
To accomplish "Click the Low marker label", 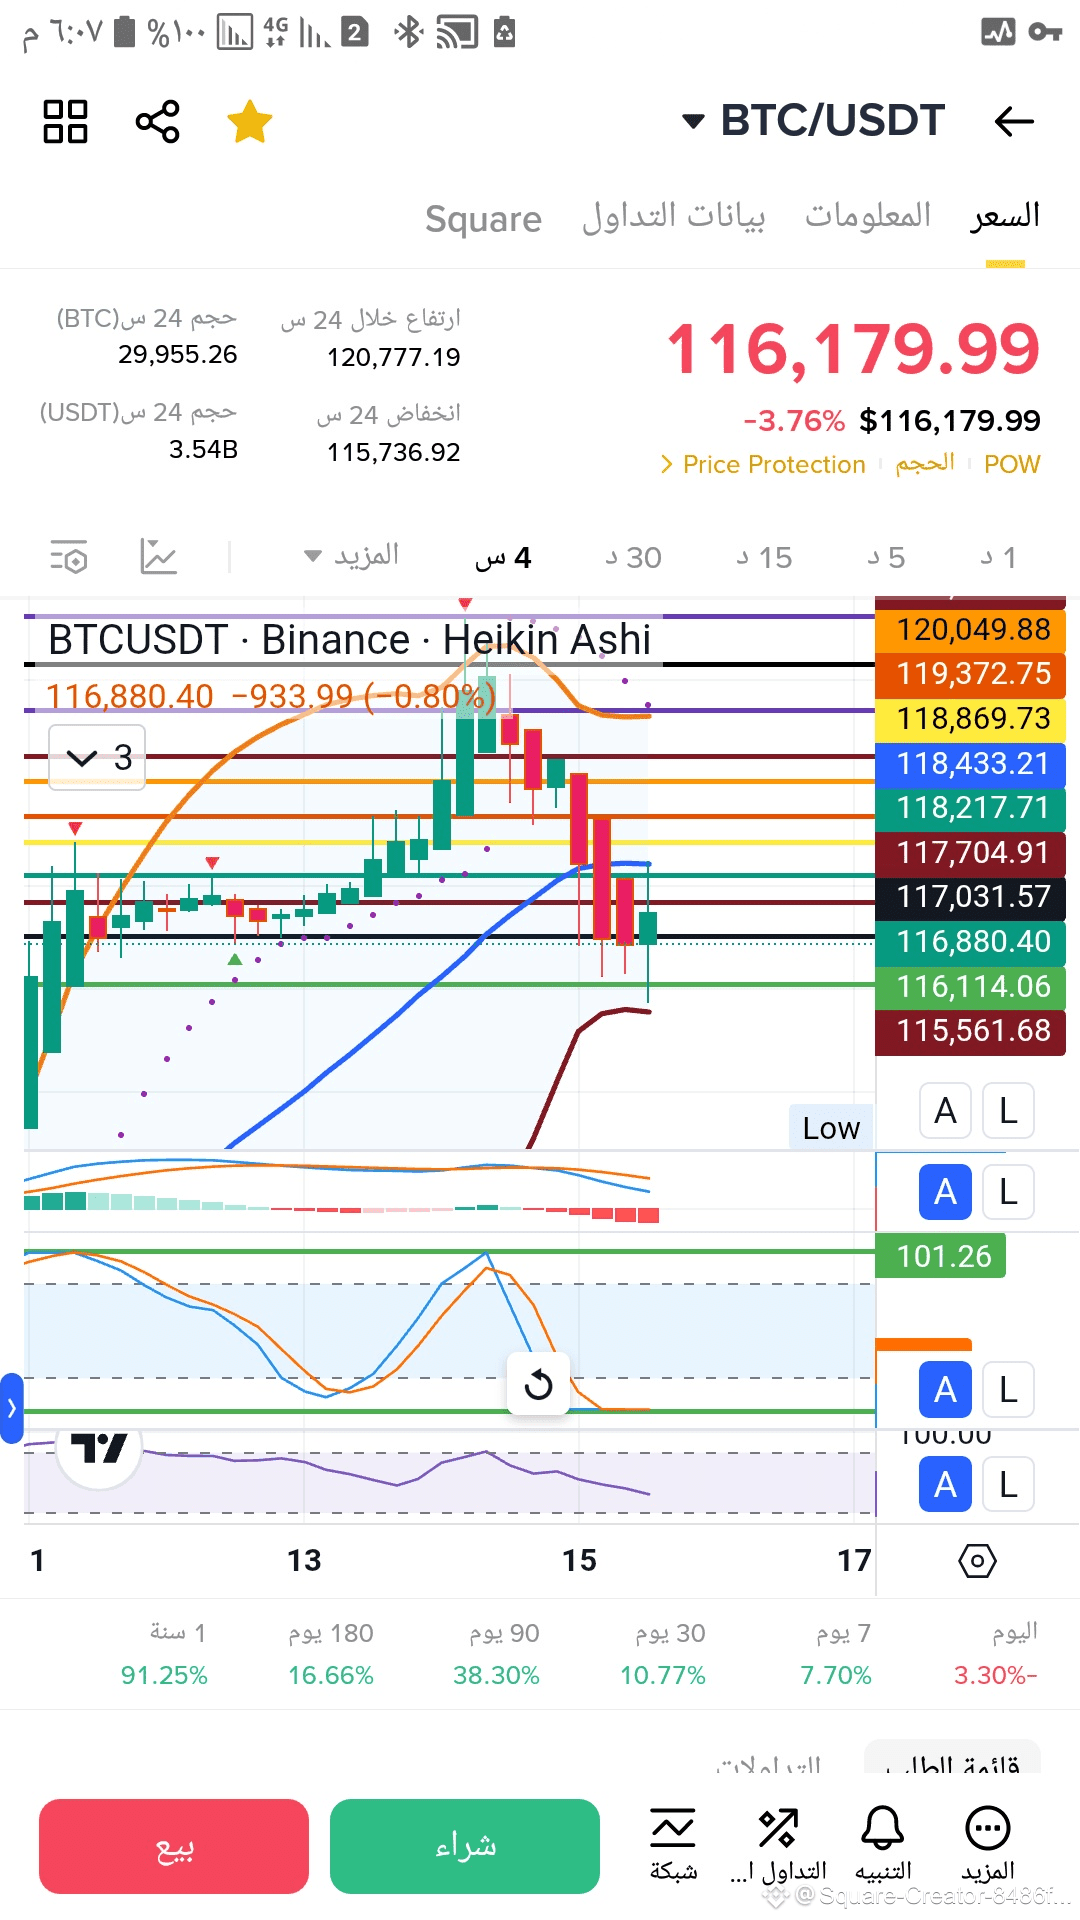I will click(x=831, y=1128).
